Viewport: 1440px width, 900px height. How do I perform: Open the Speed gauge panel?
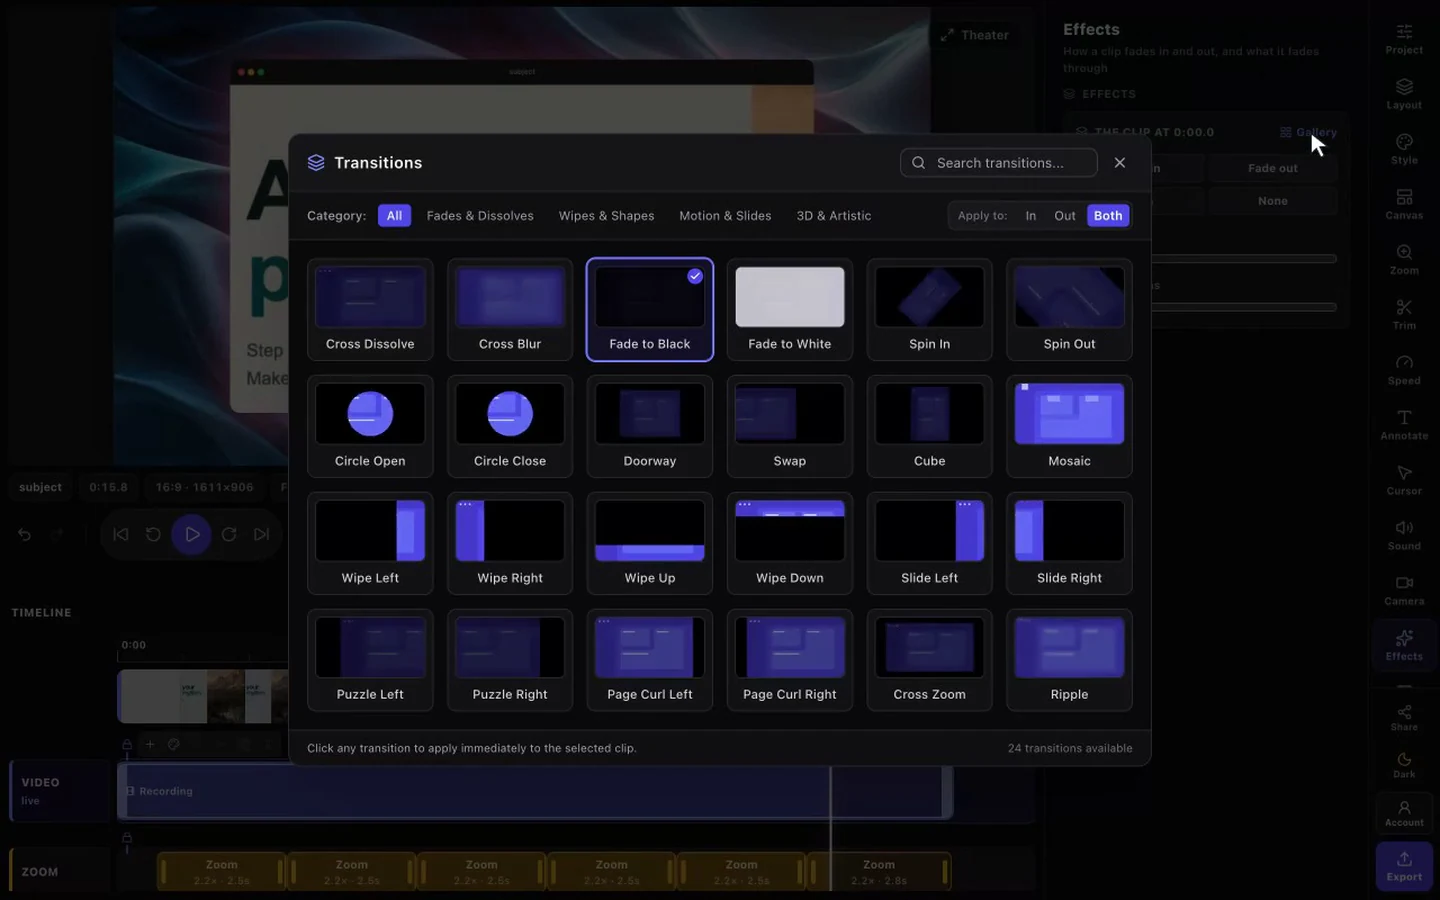(x=1404, y=368)
